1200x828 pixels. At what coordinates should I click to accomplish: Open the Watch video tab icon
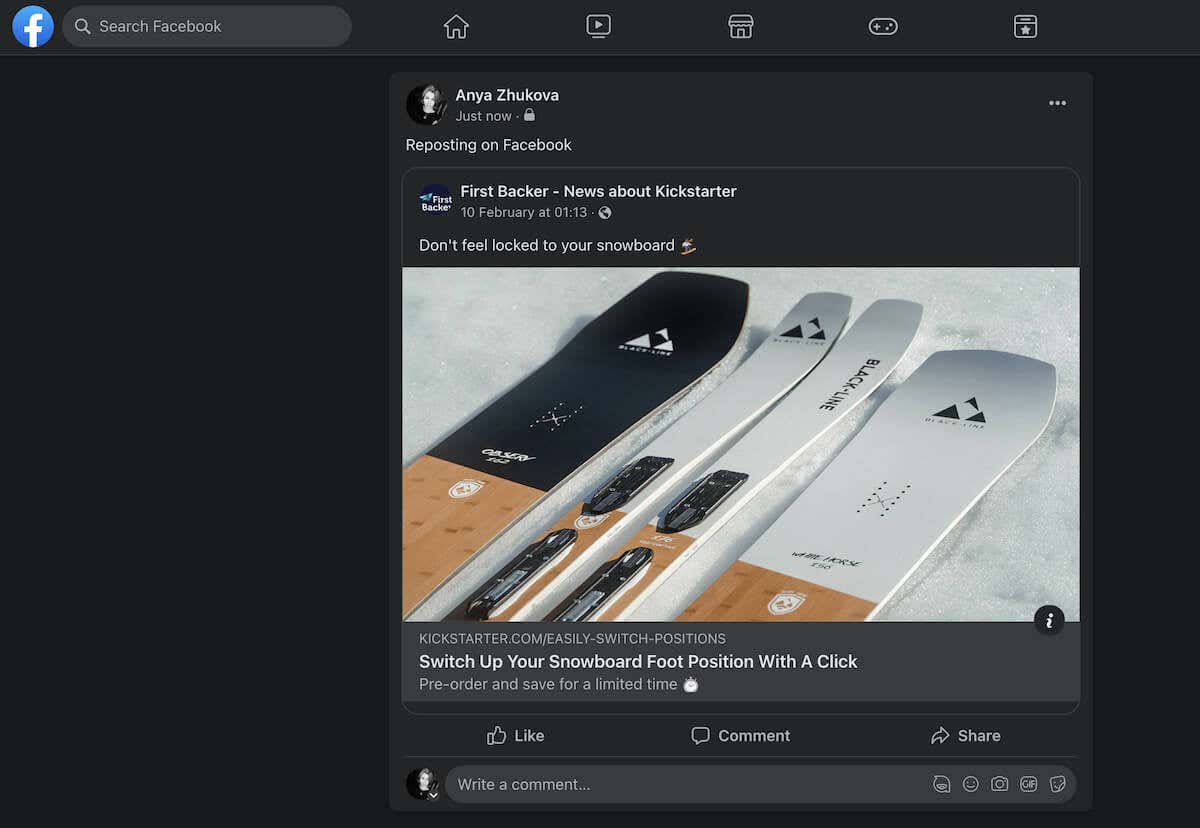pos(598,27)
